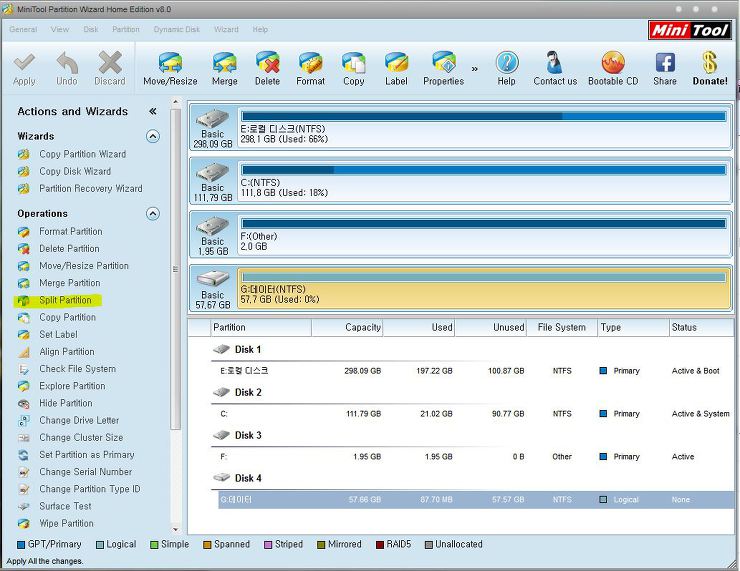Select the C: partition row in list

coord(476,414)
